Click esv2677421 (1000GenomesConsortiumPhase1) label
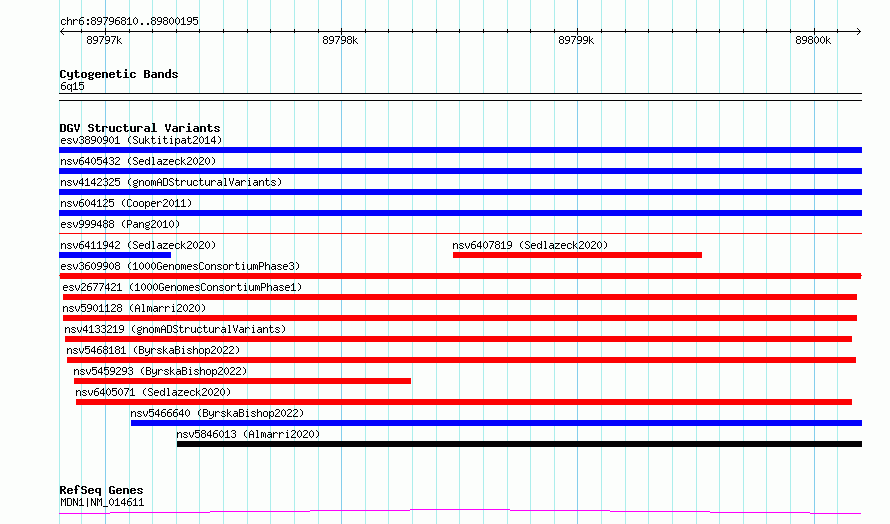 182,287
